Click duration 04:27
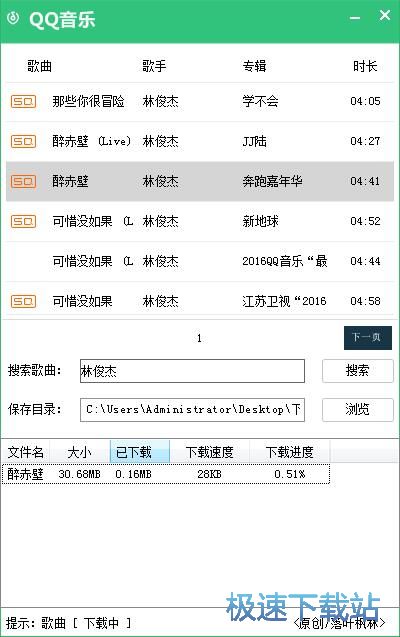 tap(365, 141)
